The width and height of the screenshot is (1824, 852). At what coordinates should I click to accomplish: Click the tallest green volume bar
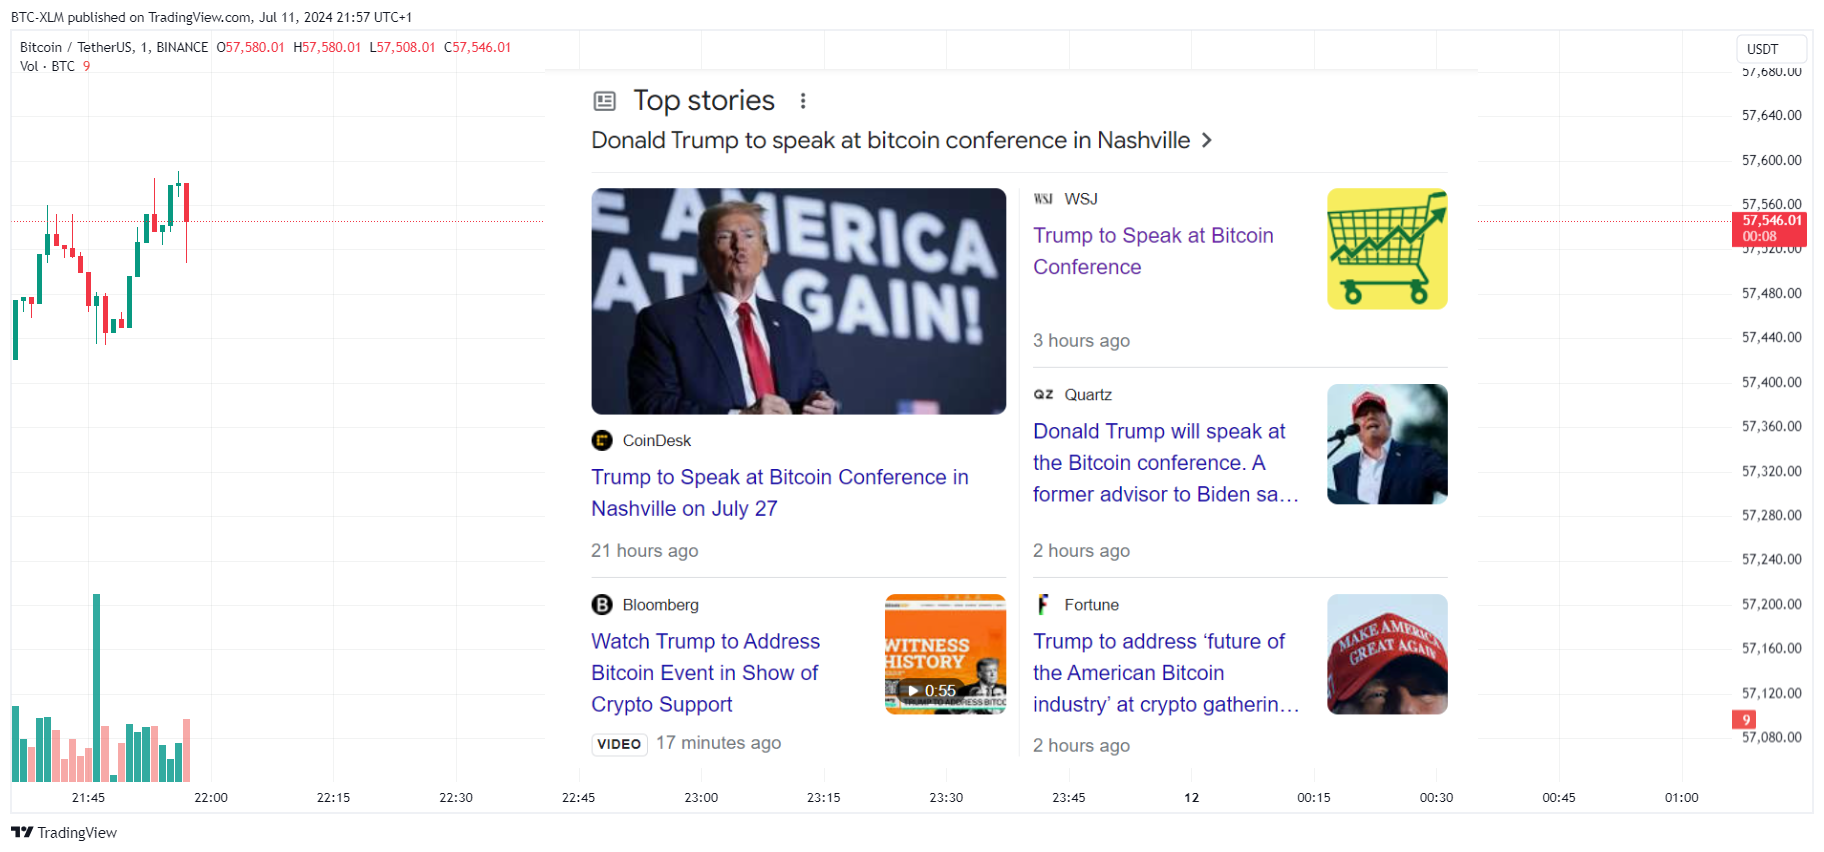click(x=96, y=688)
